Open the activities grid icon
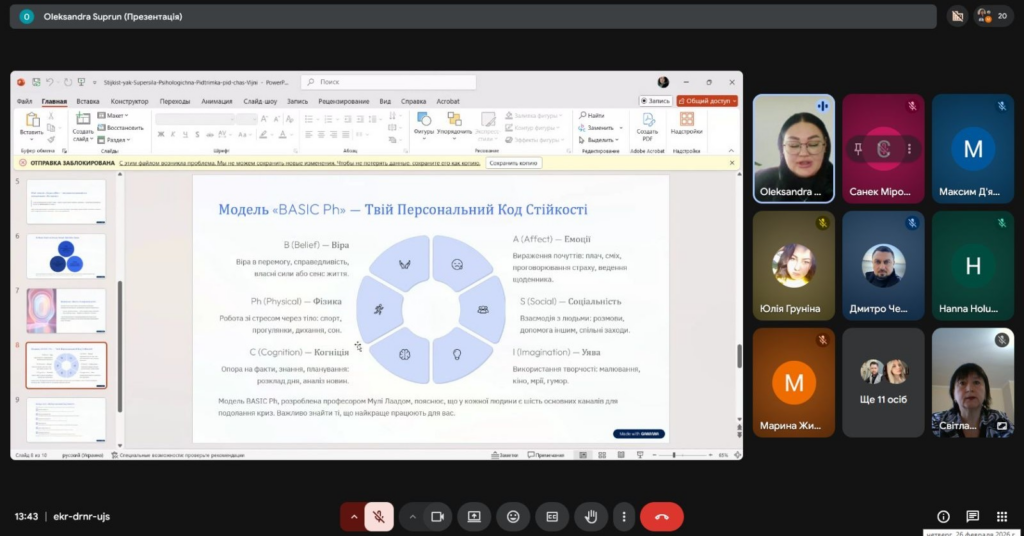This screenshot has width=1024, height=536. coord(1001,517)
